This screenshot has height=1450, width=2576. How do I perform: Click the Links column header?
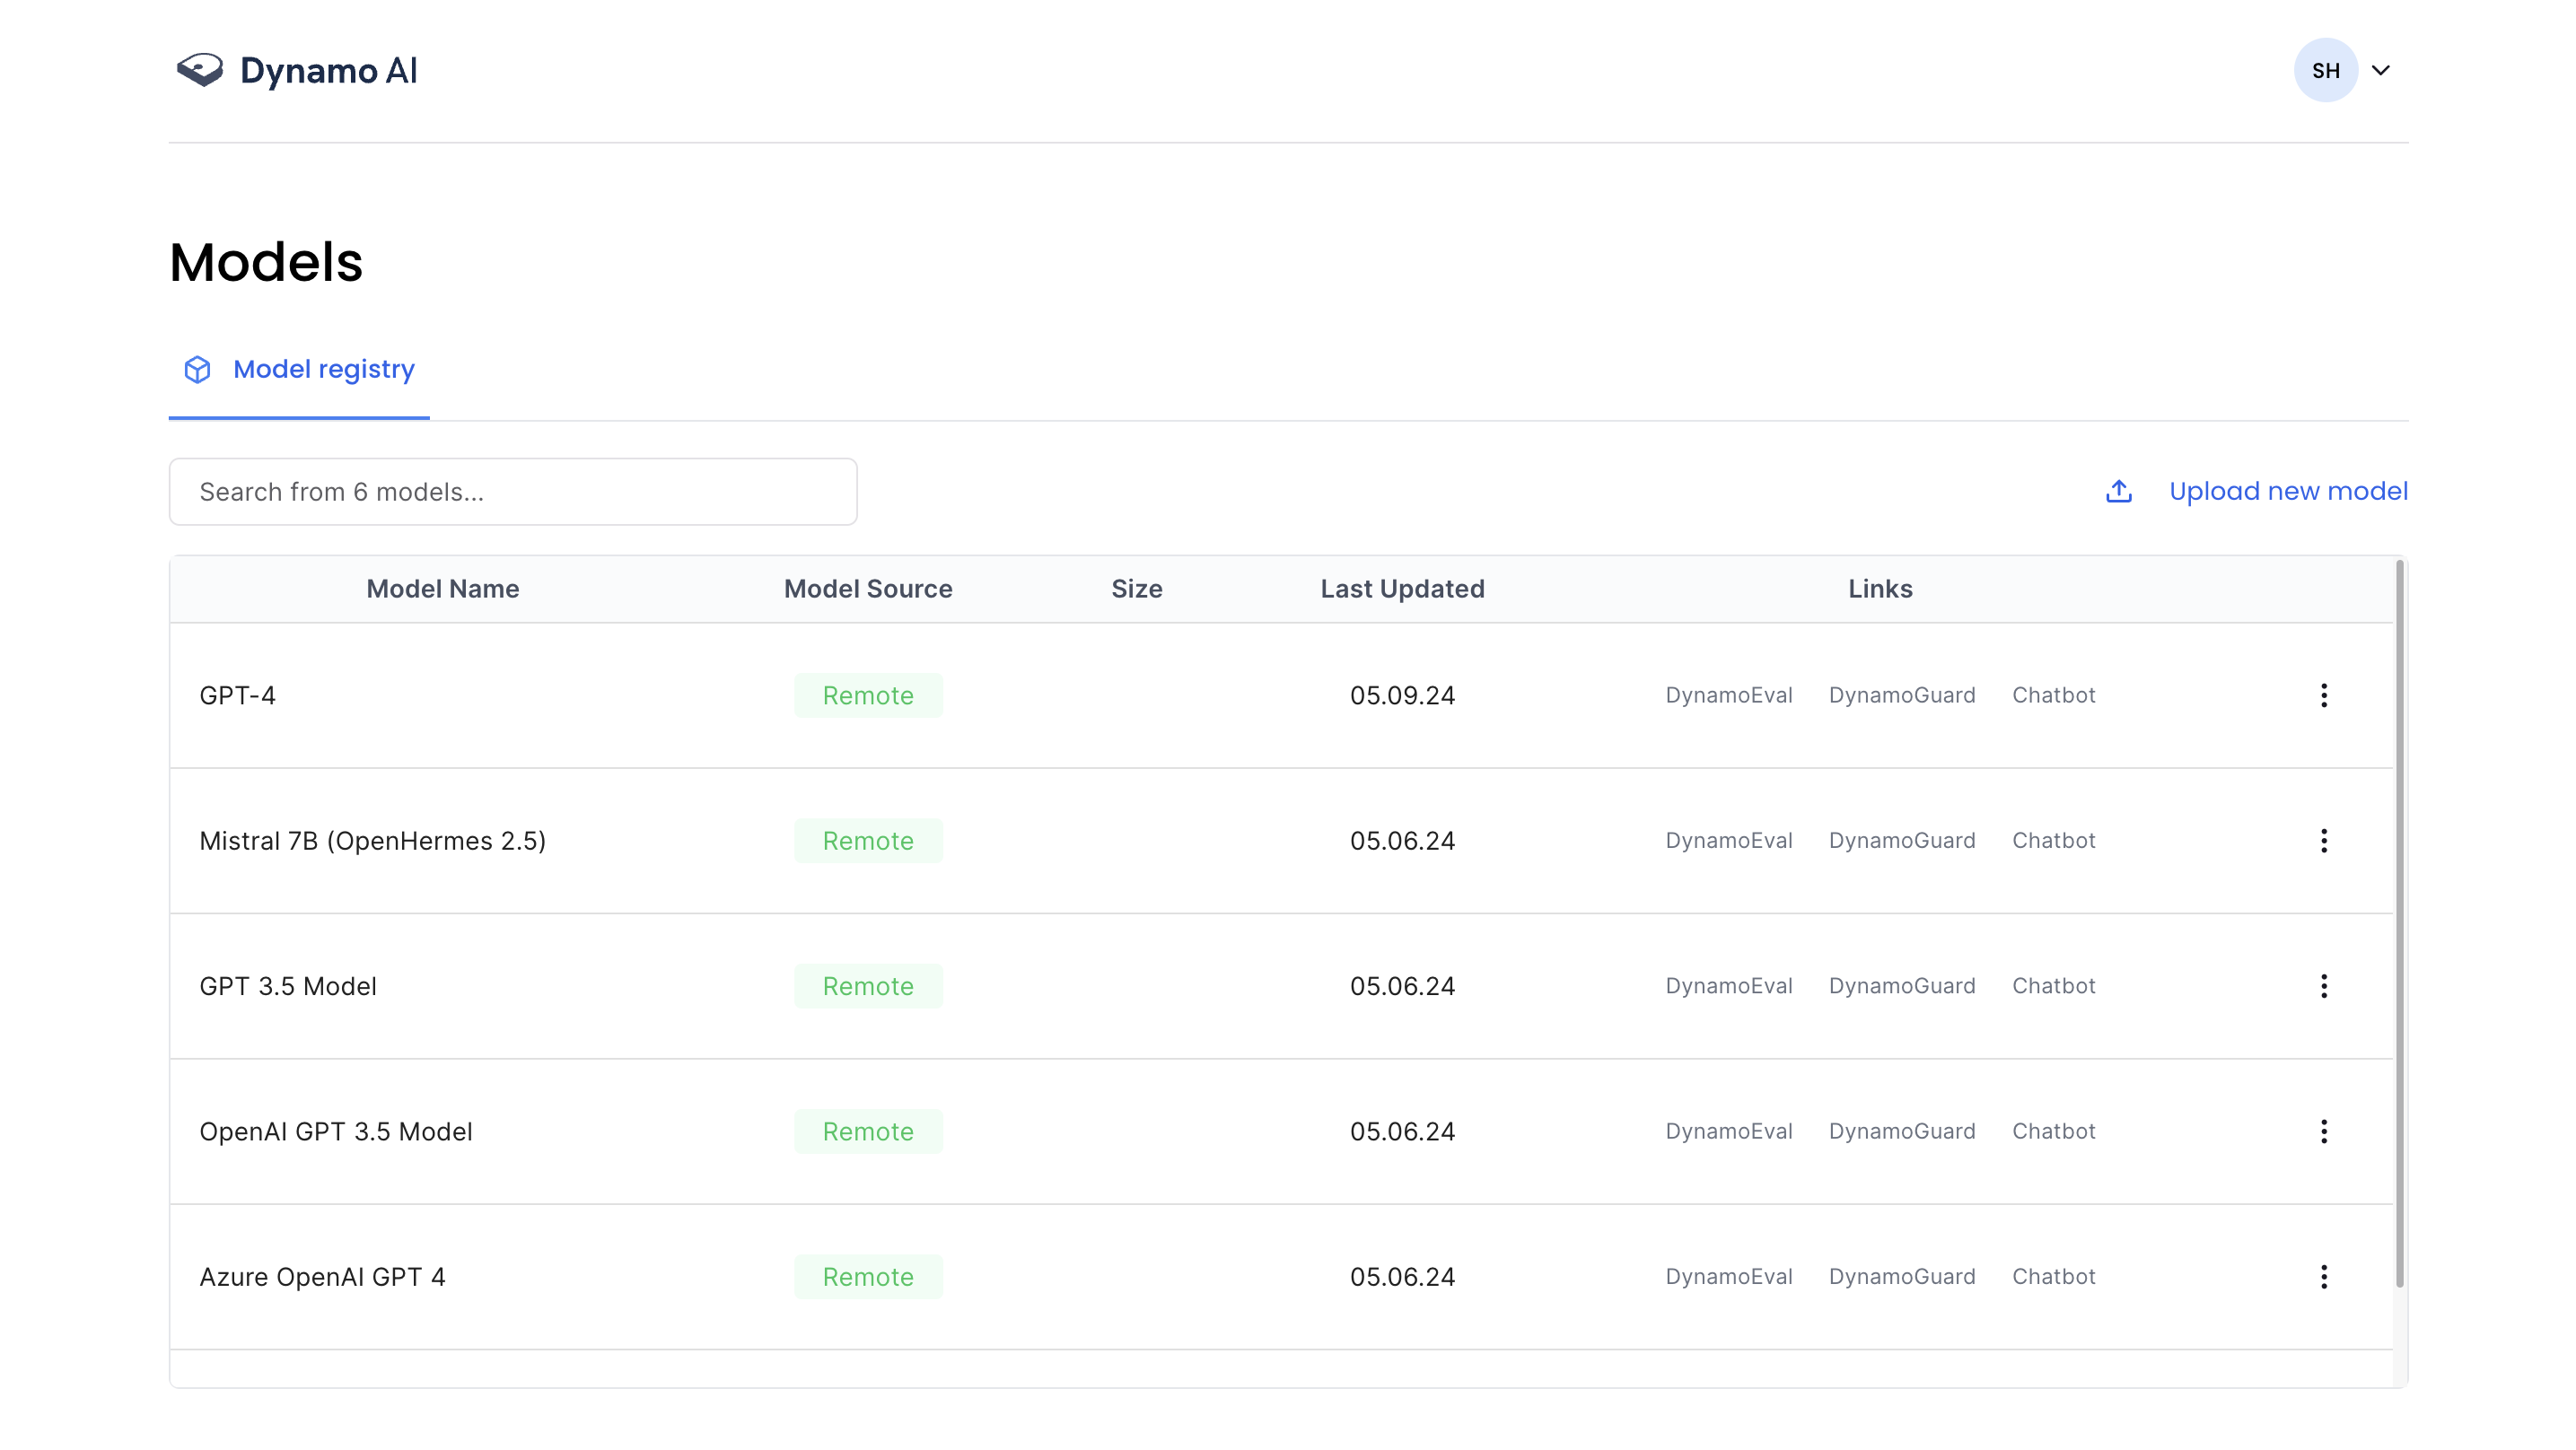1880,589
